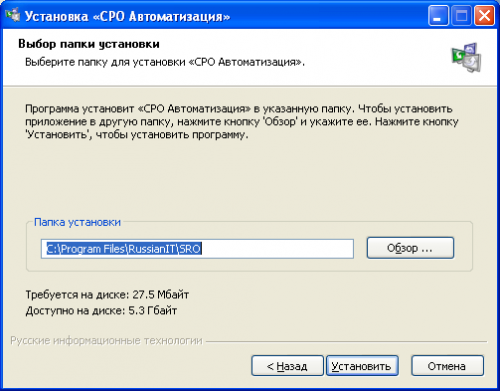The height and width of the screenshot is (391, 500).
Task: Click the 'Требуется на диске: 27.5 Мбайт' text
Action: (107, 295)
